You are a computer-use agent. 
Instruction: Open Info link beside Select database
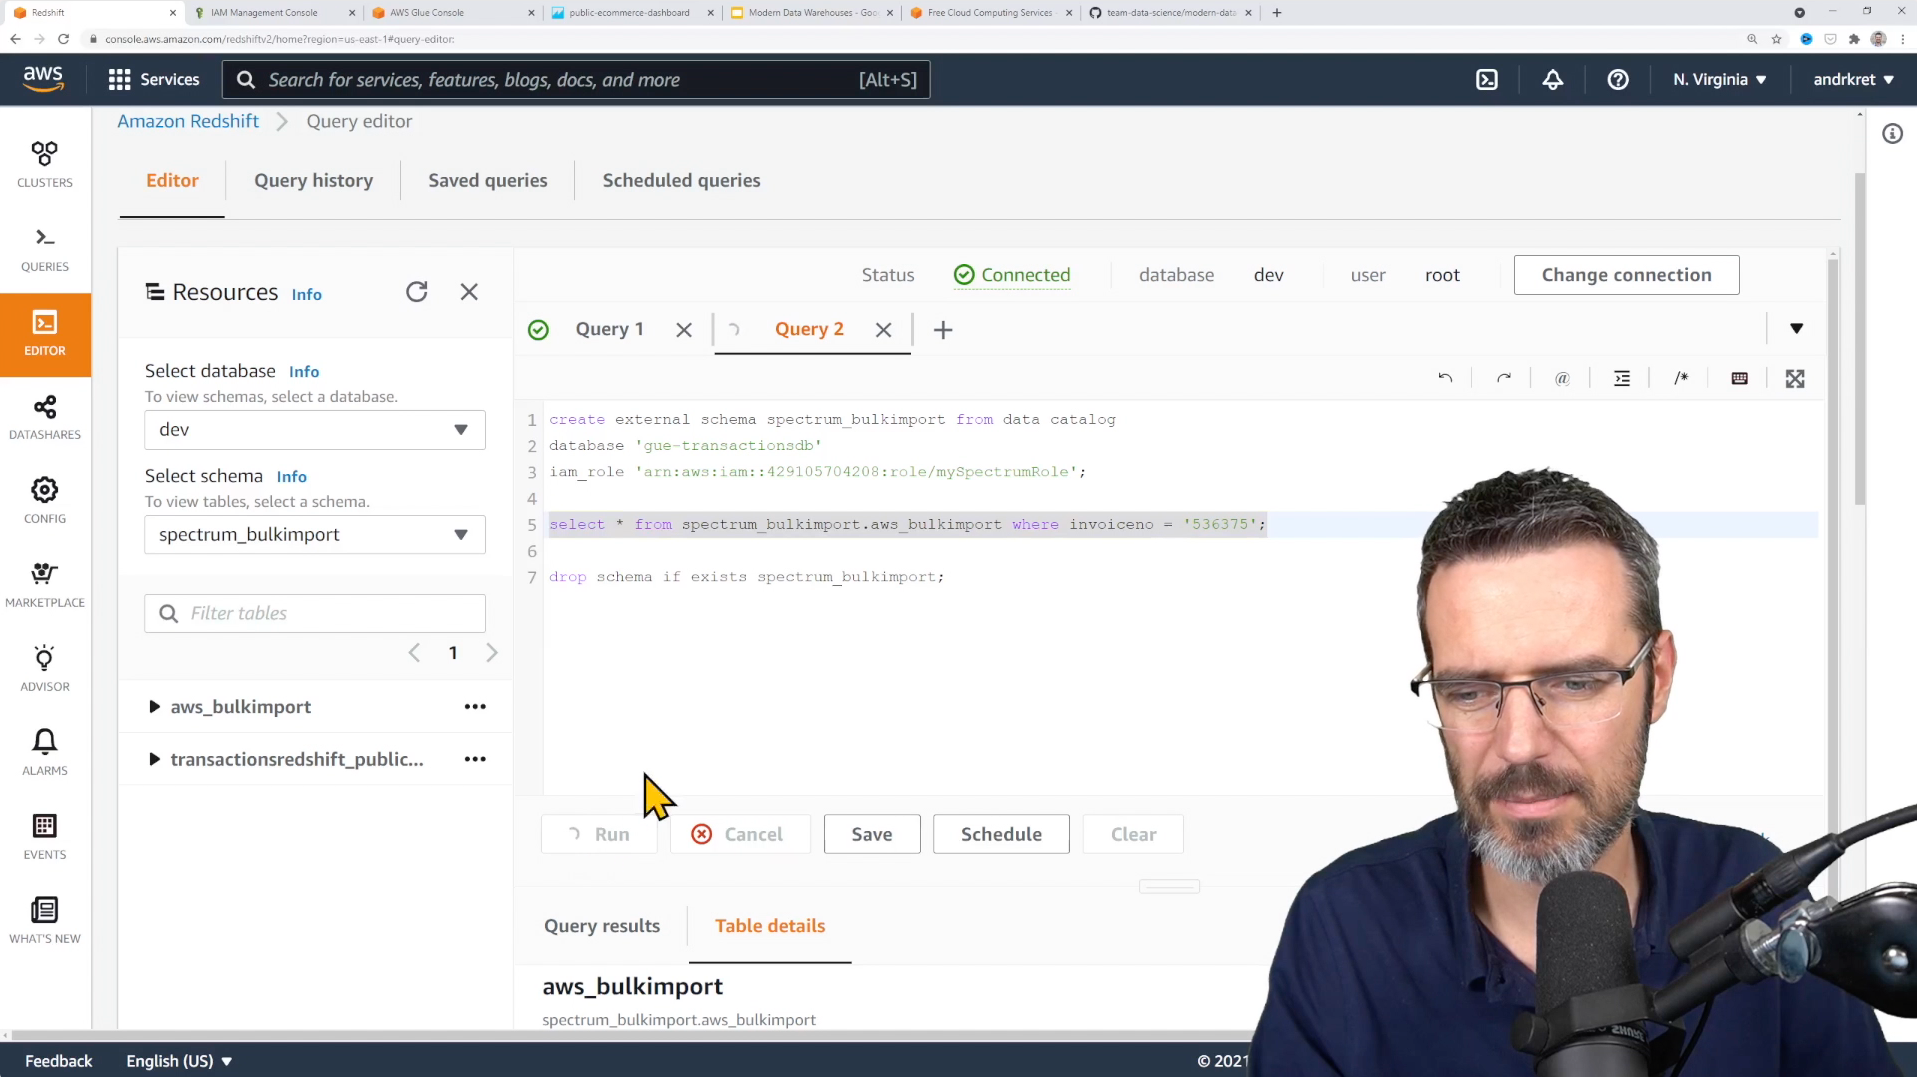click(x=304, y=372)
